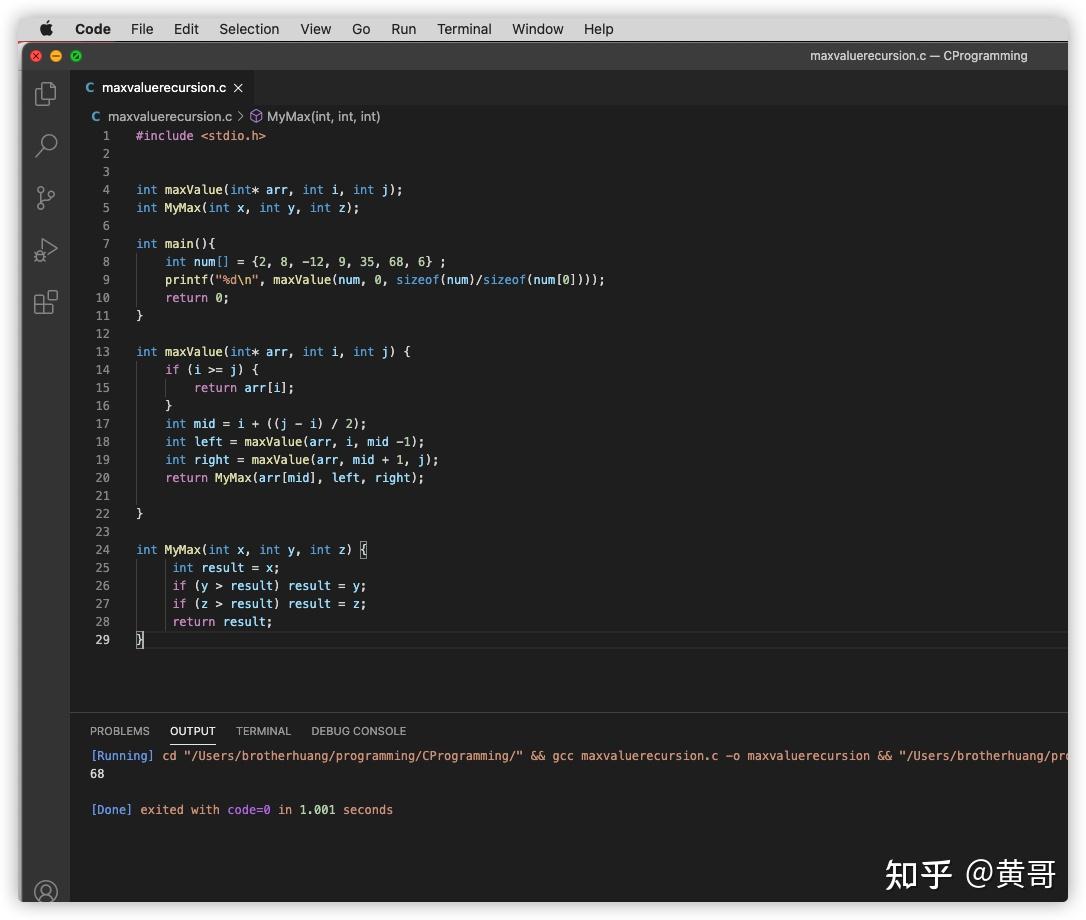Open the Run and Debug view icon
This screenshot has height=920, width=1086.
tap(46, 250)
